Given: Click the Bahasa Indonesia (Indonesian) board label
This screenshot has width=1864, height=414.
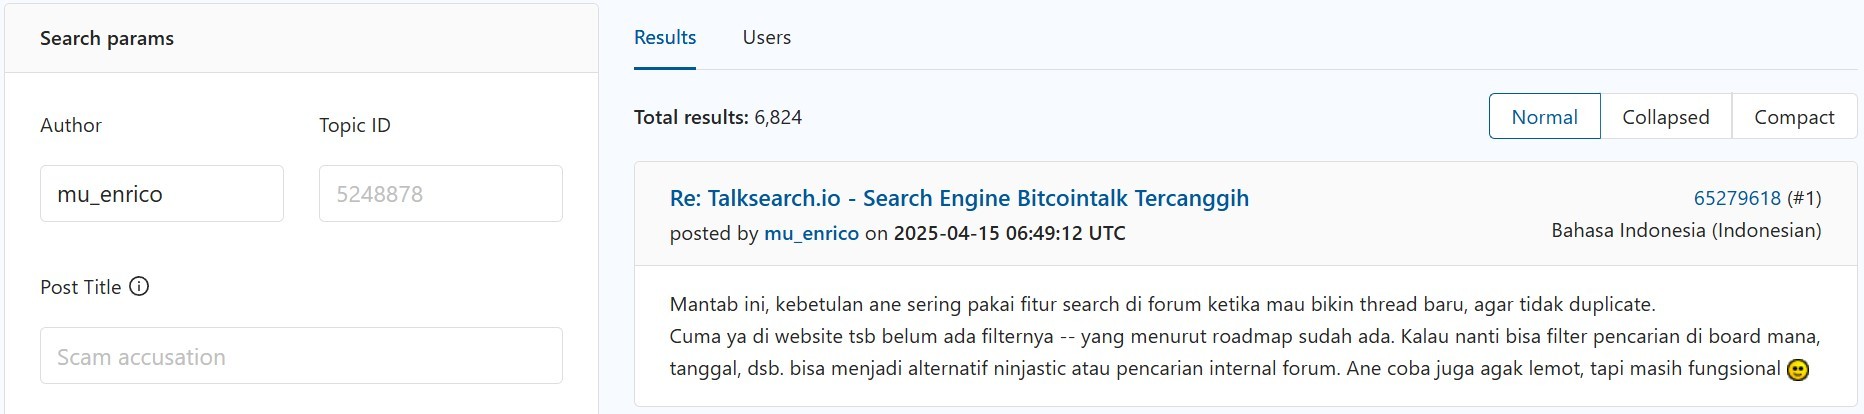Looking at the screenshot, I should coord(1686,230).
